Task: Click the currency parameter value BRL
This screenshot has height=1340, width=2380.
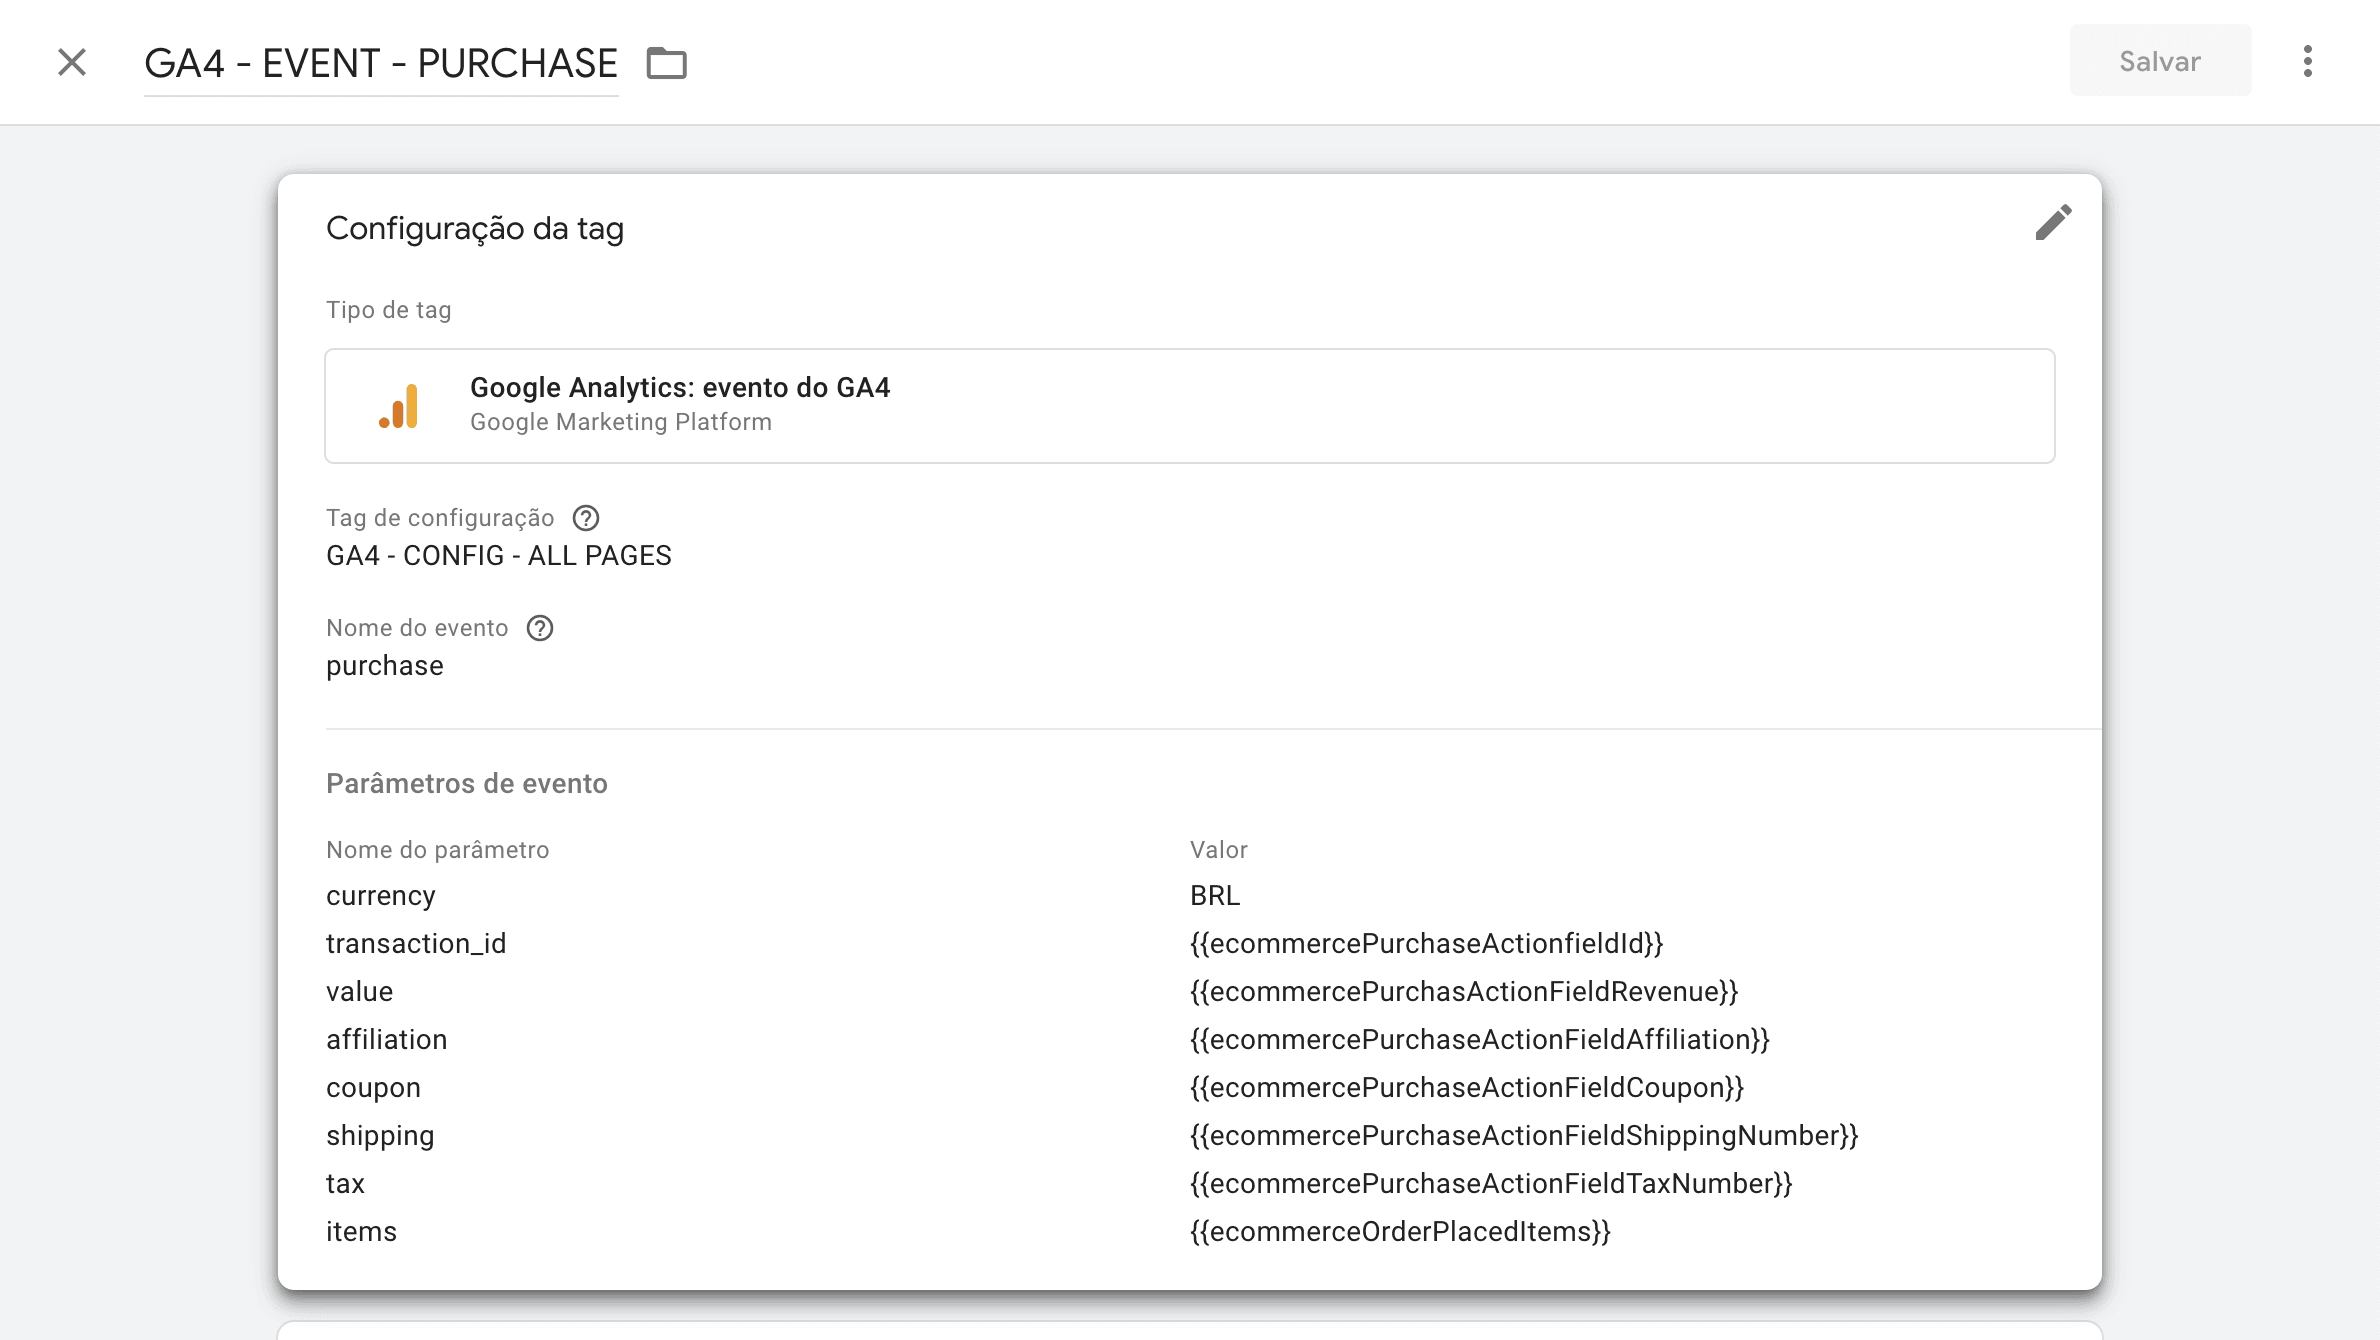Action: click(1214, 896)
